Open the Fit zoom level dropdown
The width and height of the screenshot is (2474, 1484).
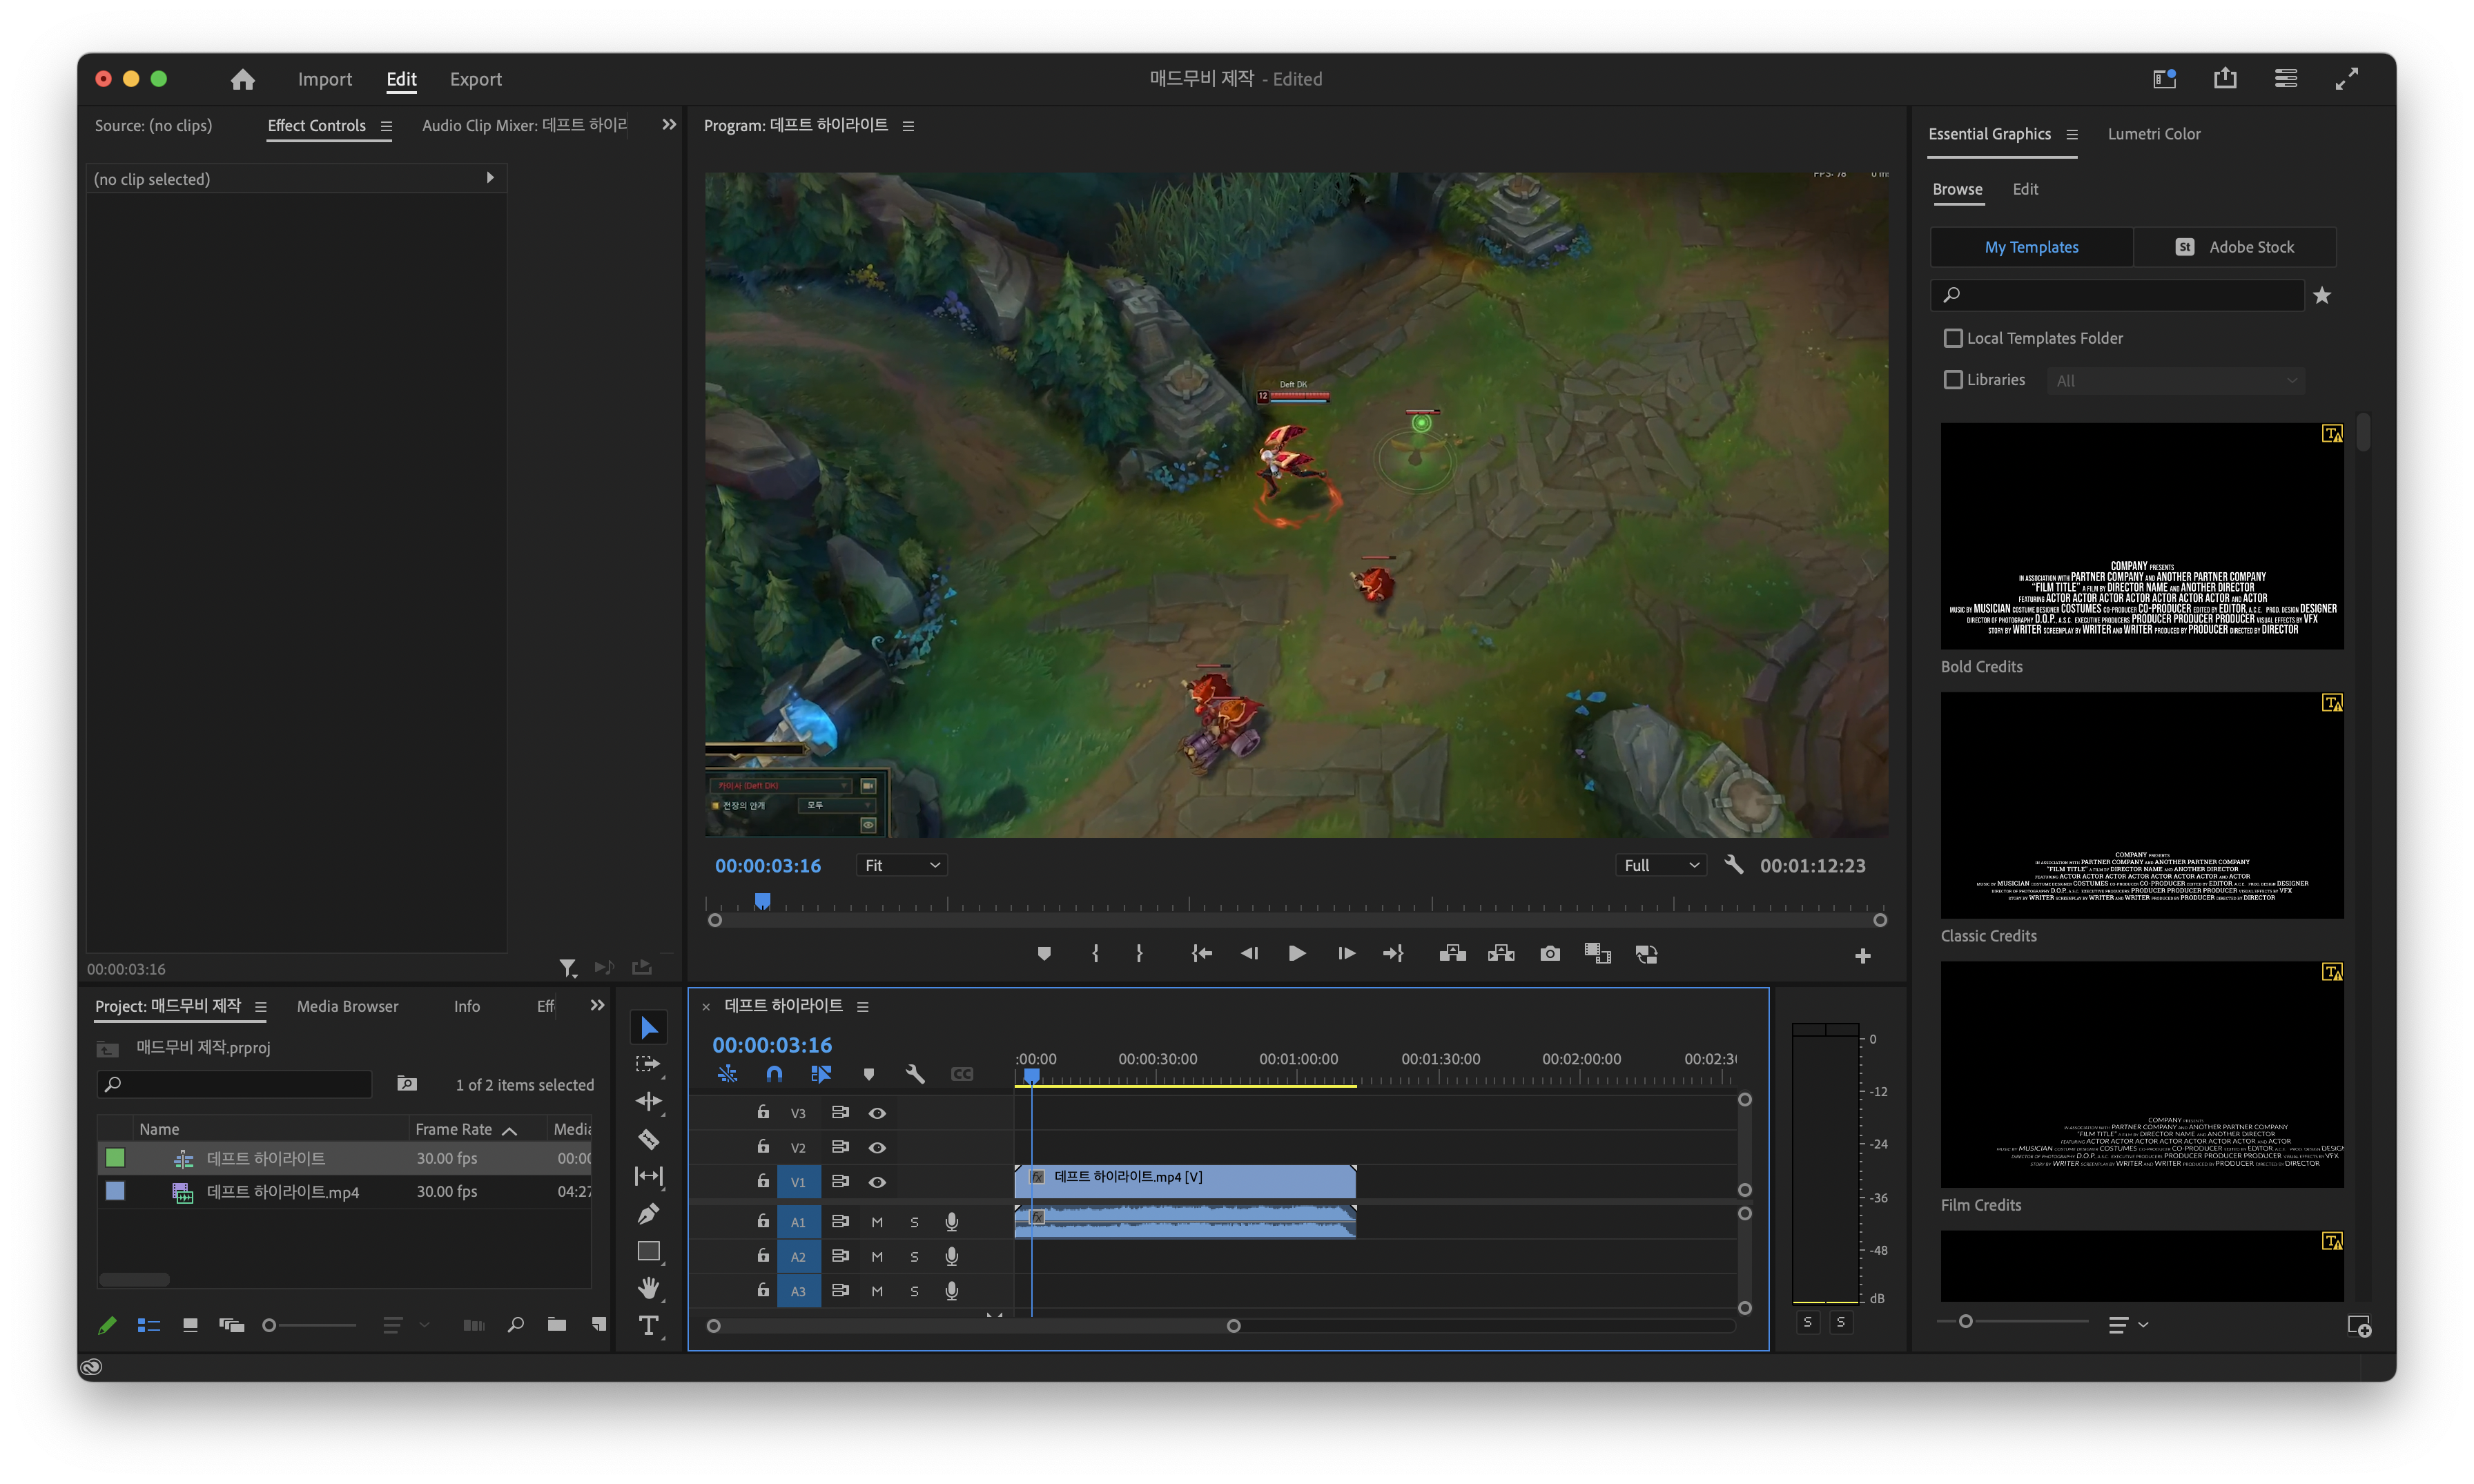point(901,865)
